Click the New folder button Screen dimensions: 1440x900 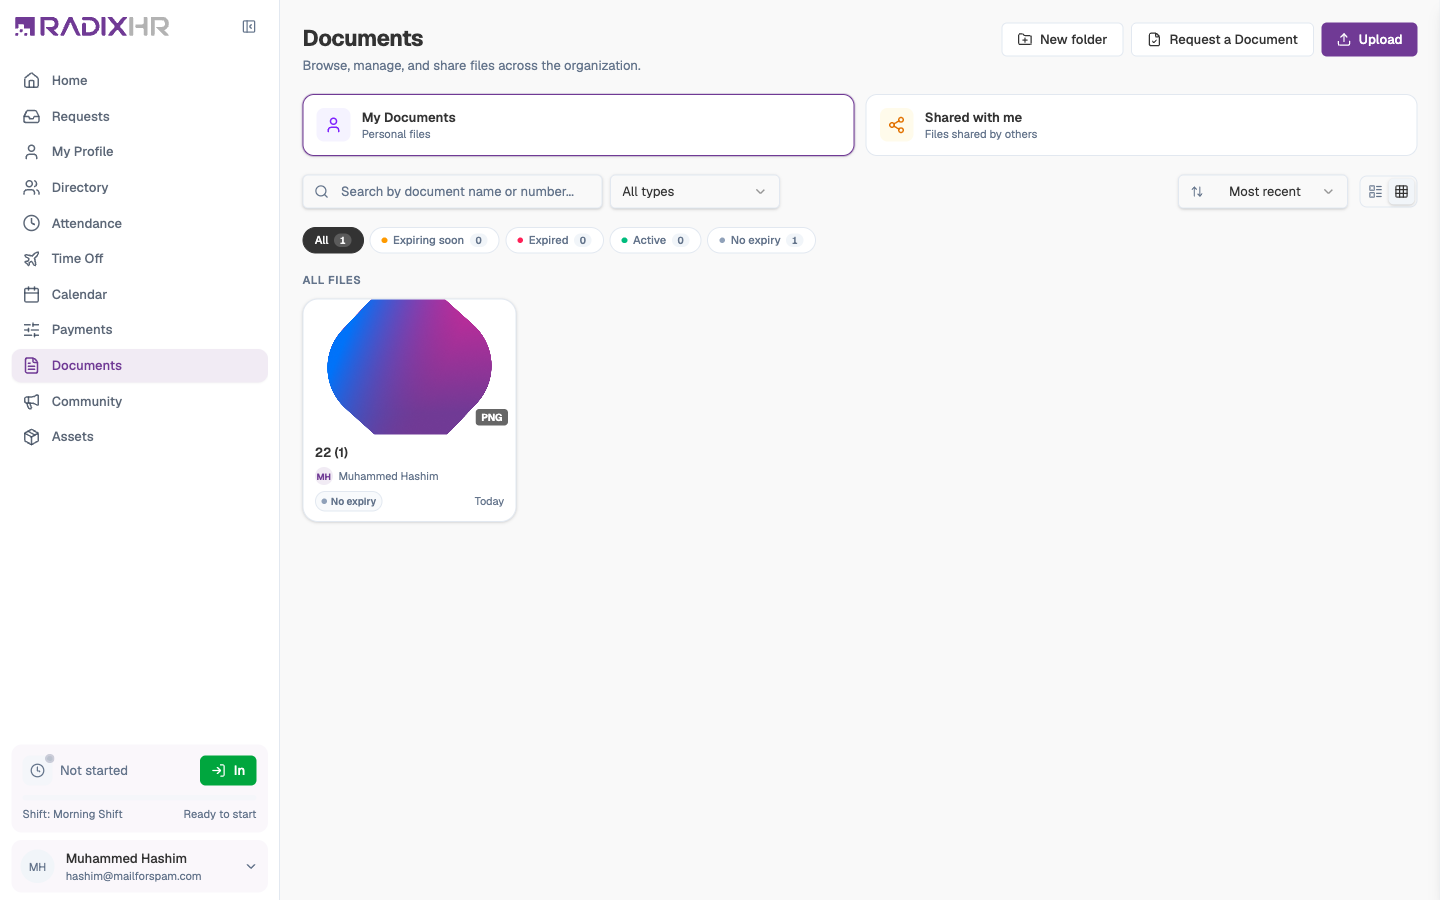coord(1062,40)
